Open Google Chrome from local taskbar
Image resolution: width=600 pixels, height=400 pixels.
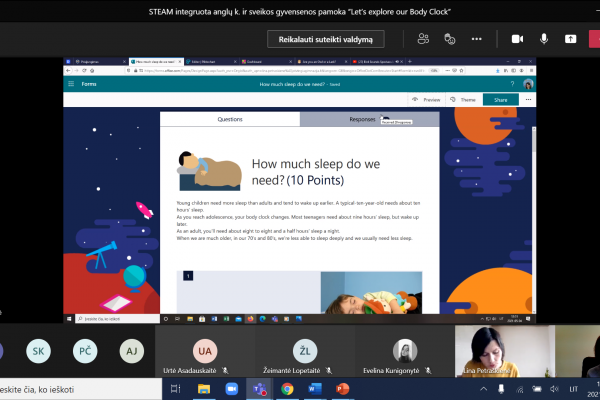(x=287, y=389)
